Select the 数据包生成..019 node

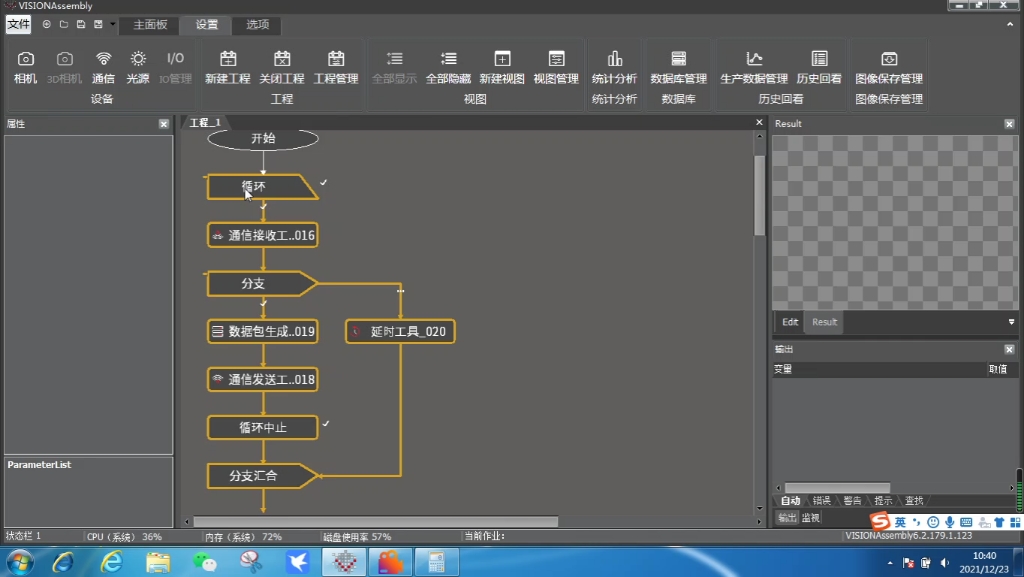point(263,331)
